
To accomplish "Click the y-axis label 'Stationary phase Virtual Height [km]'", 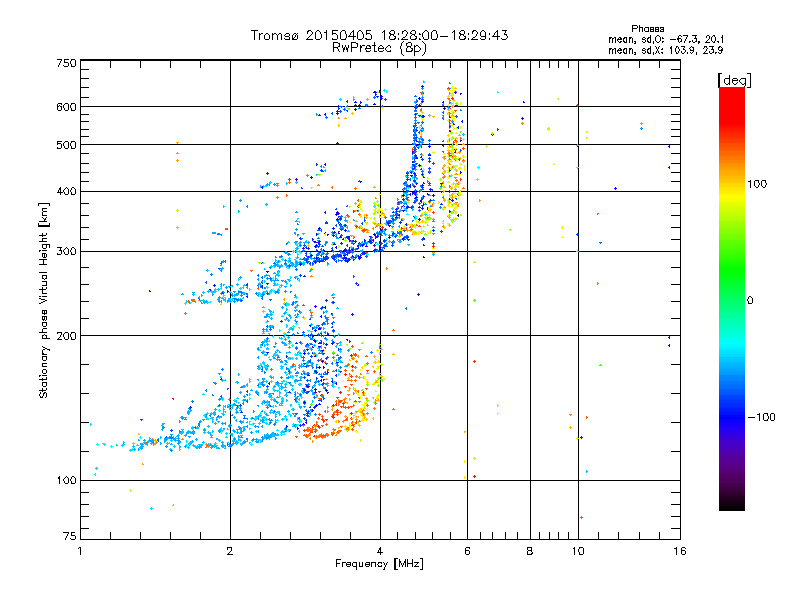I will [44, 301].
